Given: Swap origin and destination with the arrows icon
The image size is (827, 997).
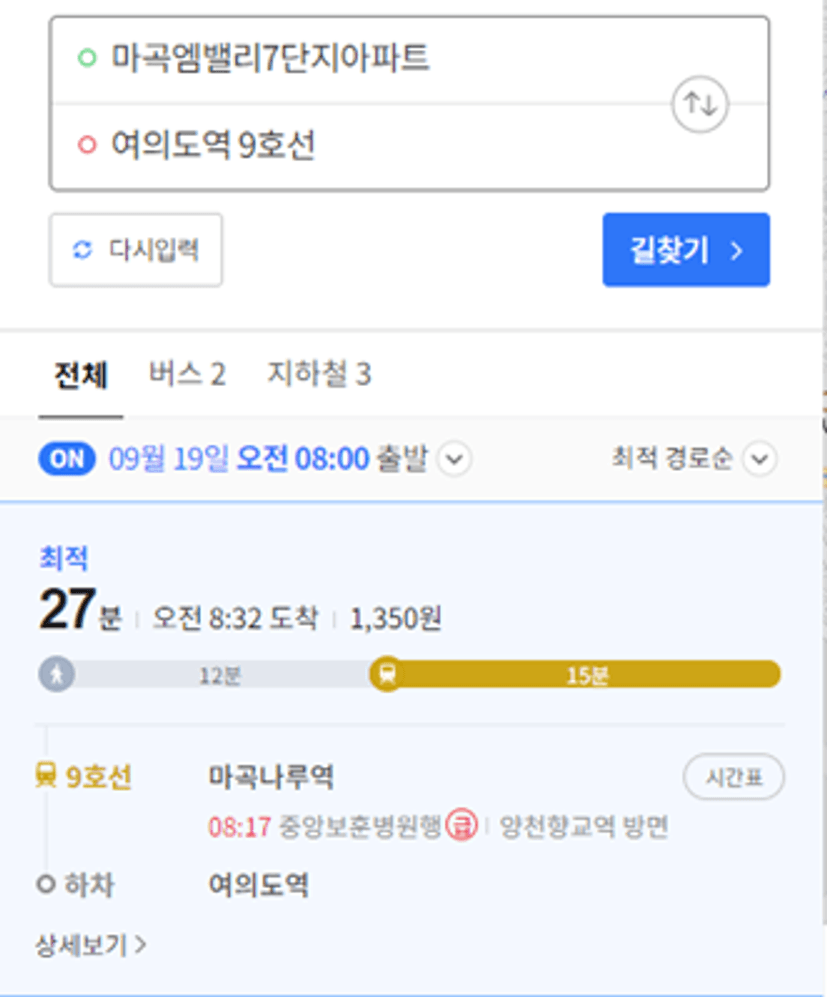Looking at the screenshot, I should [700, 104].
